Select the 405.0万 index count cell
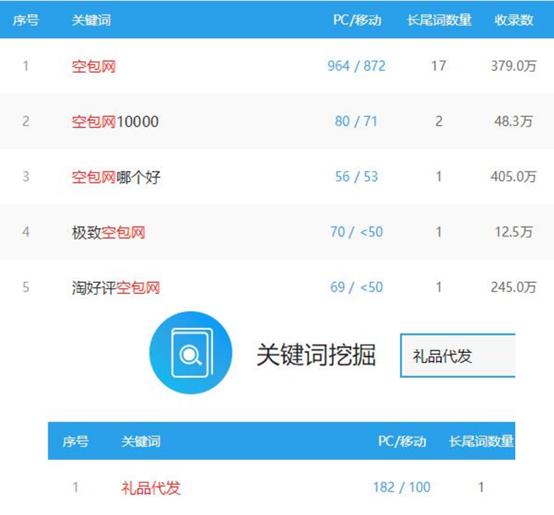Viewport: 554px width, 515px height. pos(514,177)
